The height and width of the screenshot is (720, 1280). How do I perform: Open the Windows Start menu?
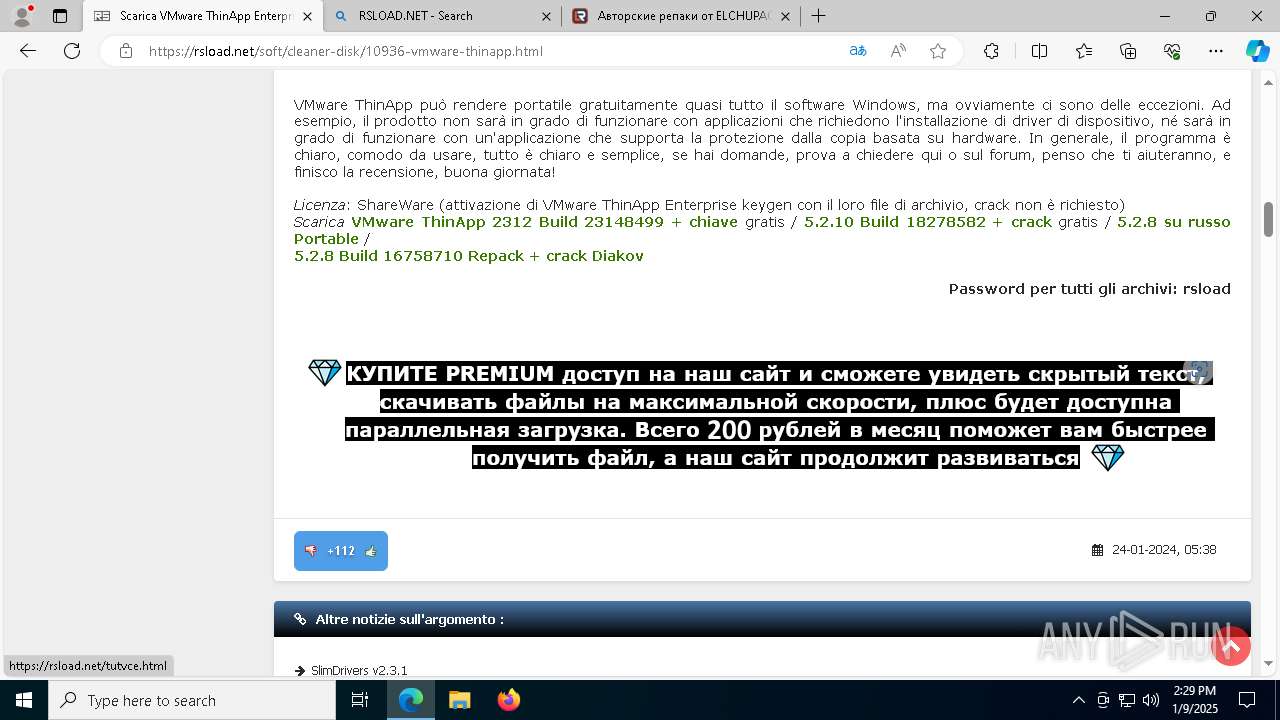[24, 700]
